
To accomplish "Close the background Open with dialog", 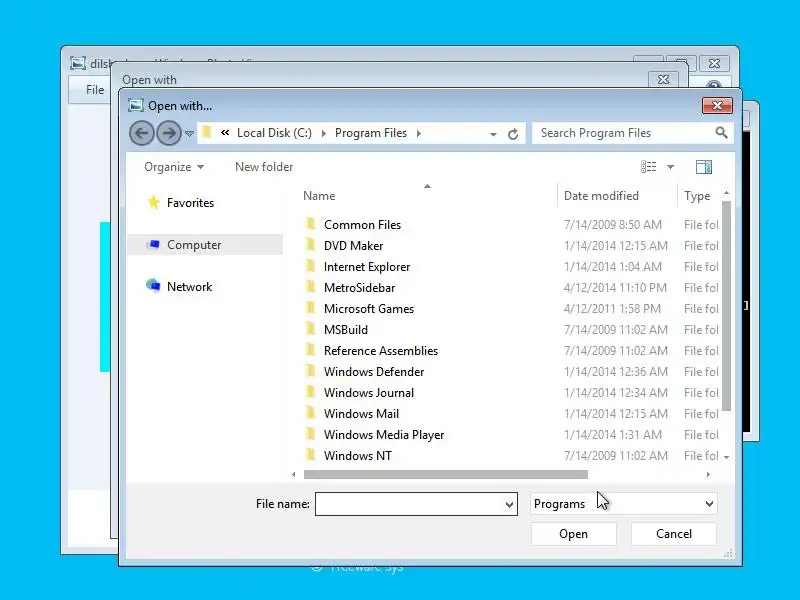I will tap(663, 80).
